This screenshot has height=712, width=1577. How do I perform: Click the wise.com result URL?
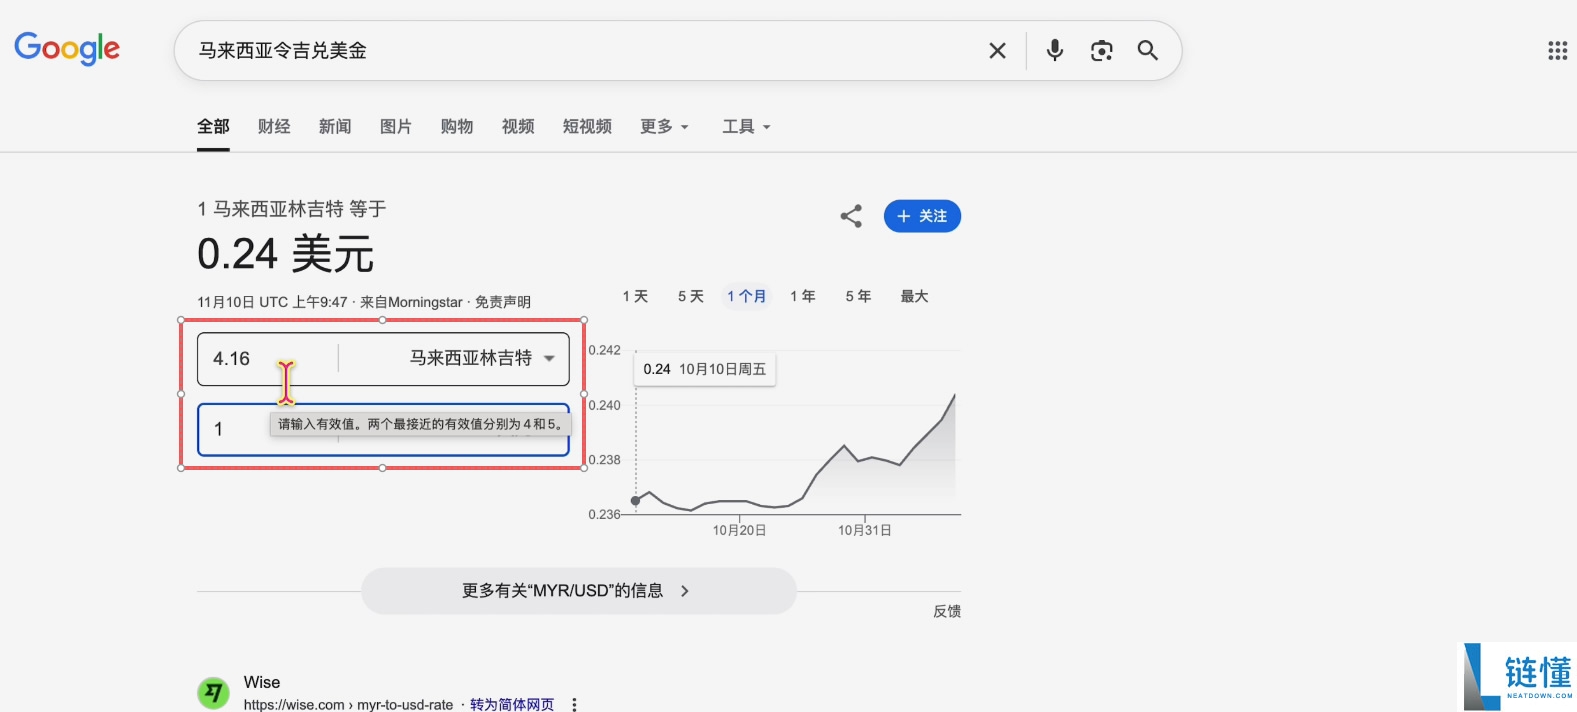(348, 704)
